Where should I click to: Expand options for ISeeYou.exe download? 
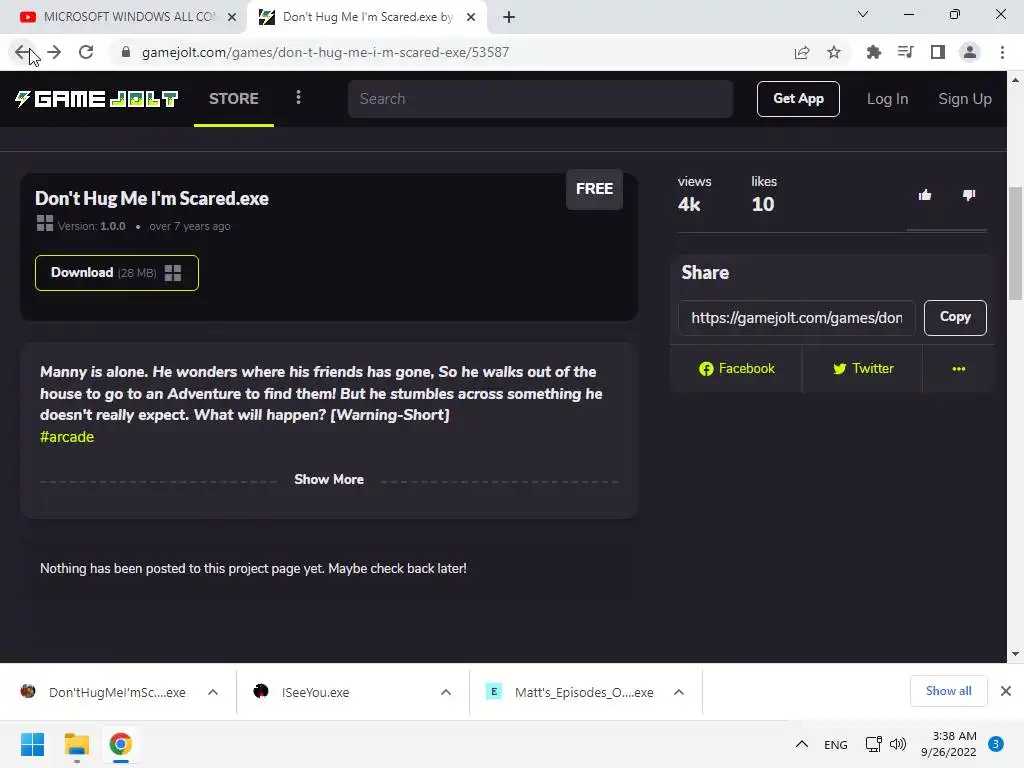pos(446,692)
